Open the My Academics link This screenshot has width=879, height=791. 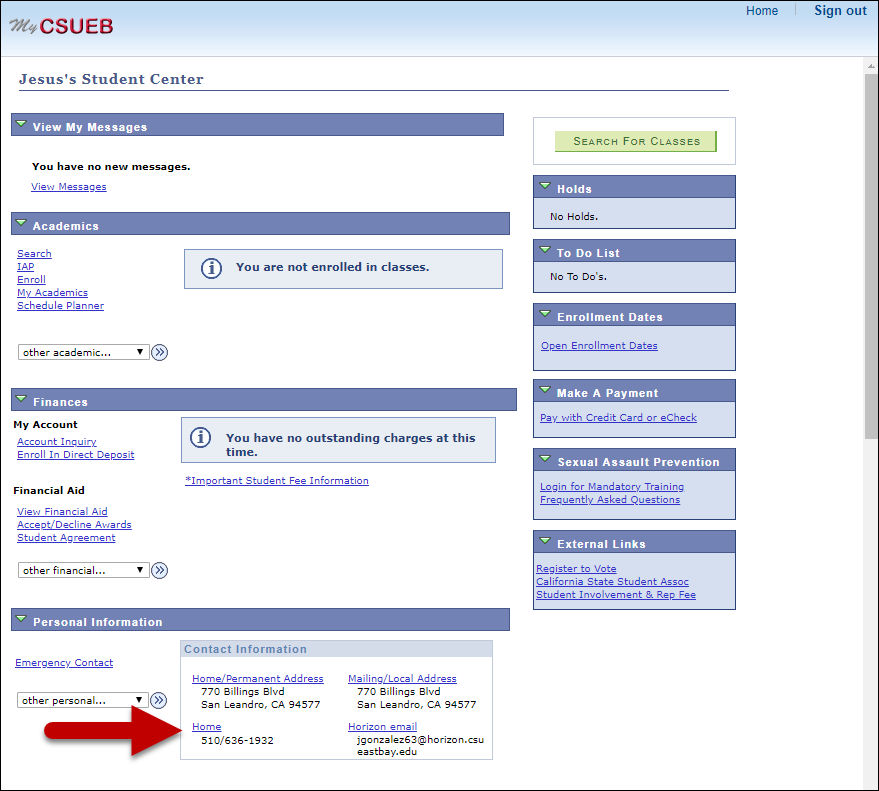click(x=53, y=293)
